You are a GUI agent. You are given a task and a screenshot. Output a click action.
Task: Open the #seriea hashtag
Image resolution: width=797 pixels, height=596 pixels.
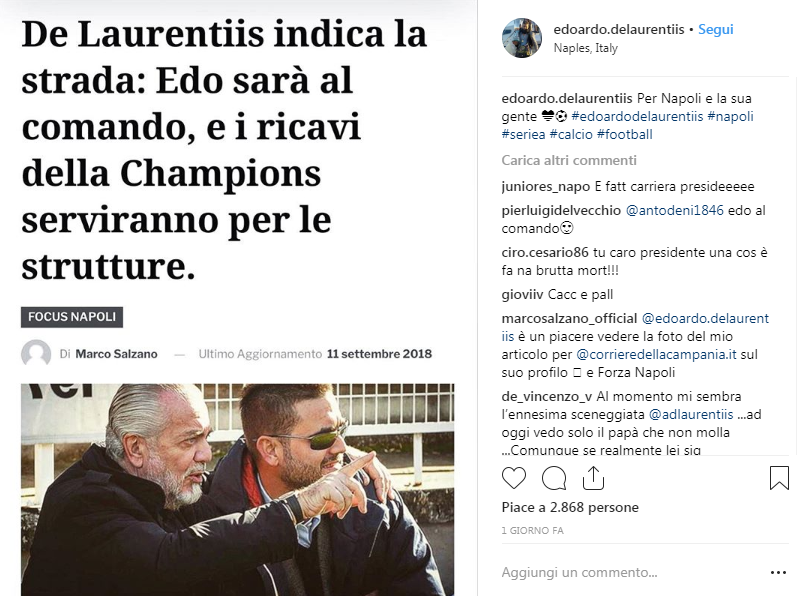pos(523,135)
